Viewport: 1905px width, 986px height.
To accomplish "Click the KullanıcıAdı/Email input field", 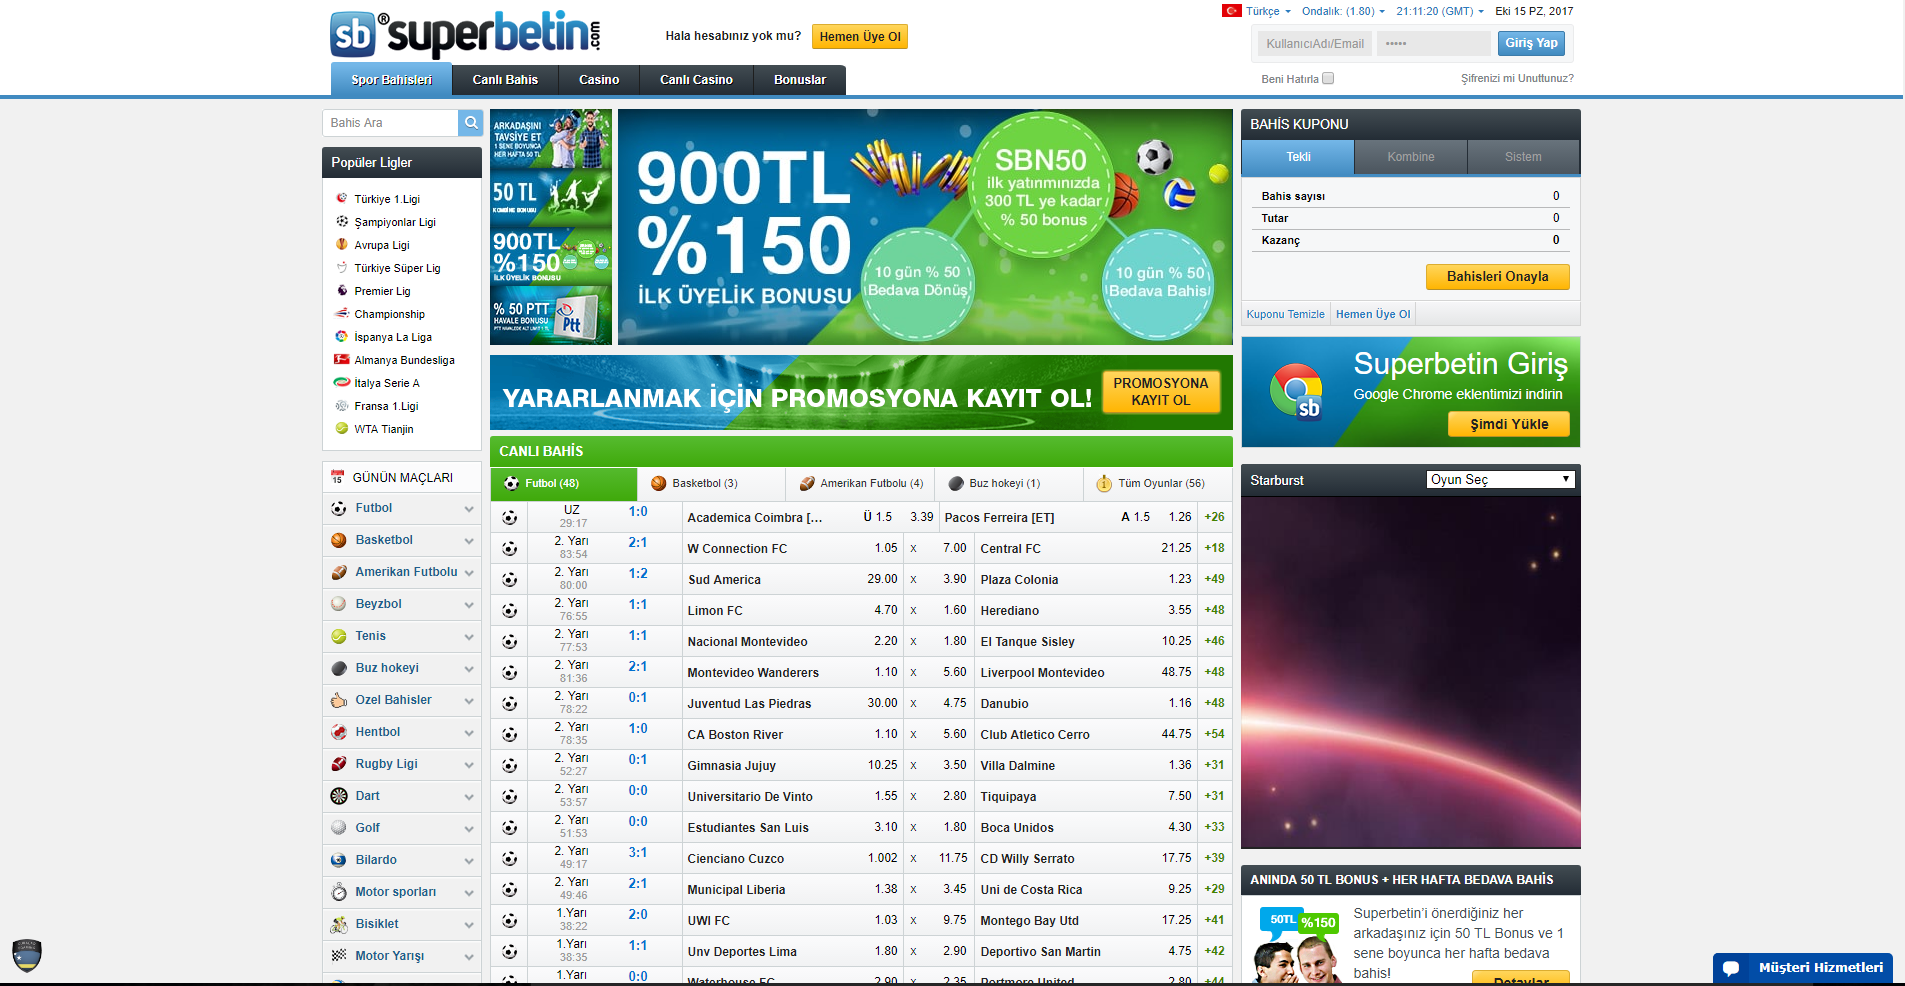I will [x=1314, y=44].
